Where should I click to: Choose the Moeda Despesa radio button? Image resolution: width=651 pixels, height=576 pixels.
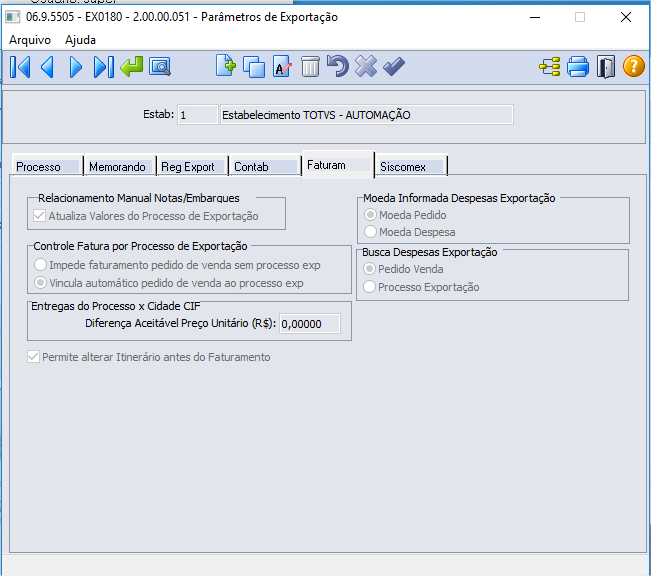coord(409,232)
